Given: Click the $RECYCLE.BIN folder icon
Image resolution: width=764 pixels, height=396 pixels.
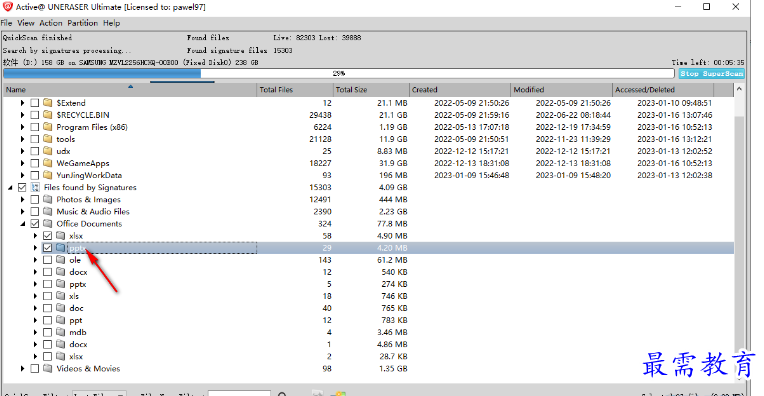Looking at the screenshot, I should (47, 115).
